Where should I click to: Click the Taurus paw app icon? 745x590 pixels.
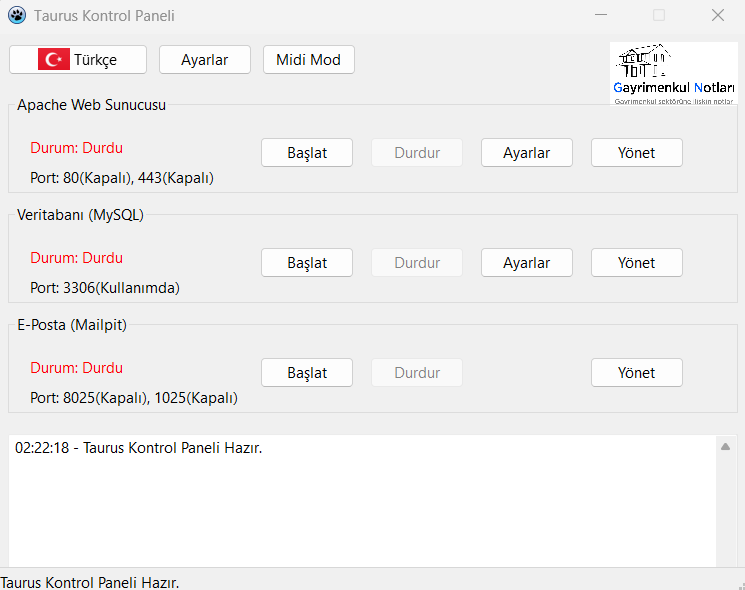click(17, 16)
